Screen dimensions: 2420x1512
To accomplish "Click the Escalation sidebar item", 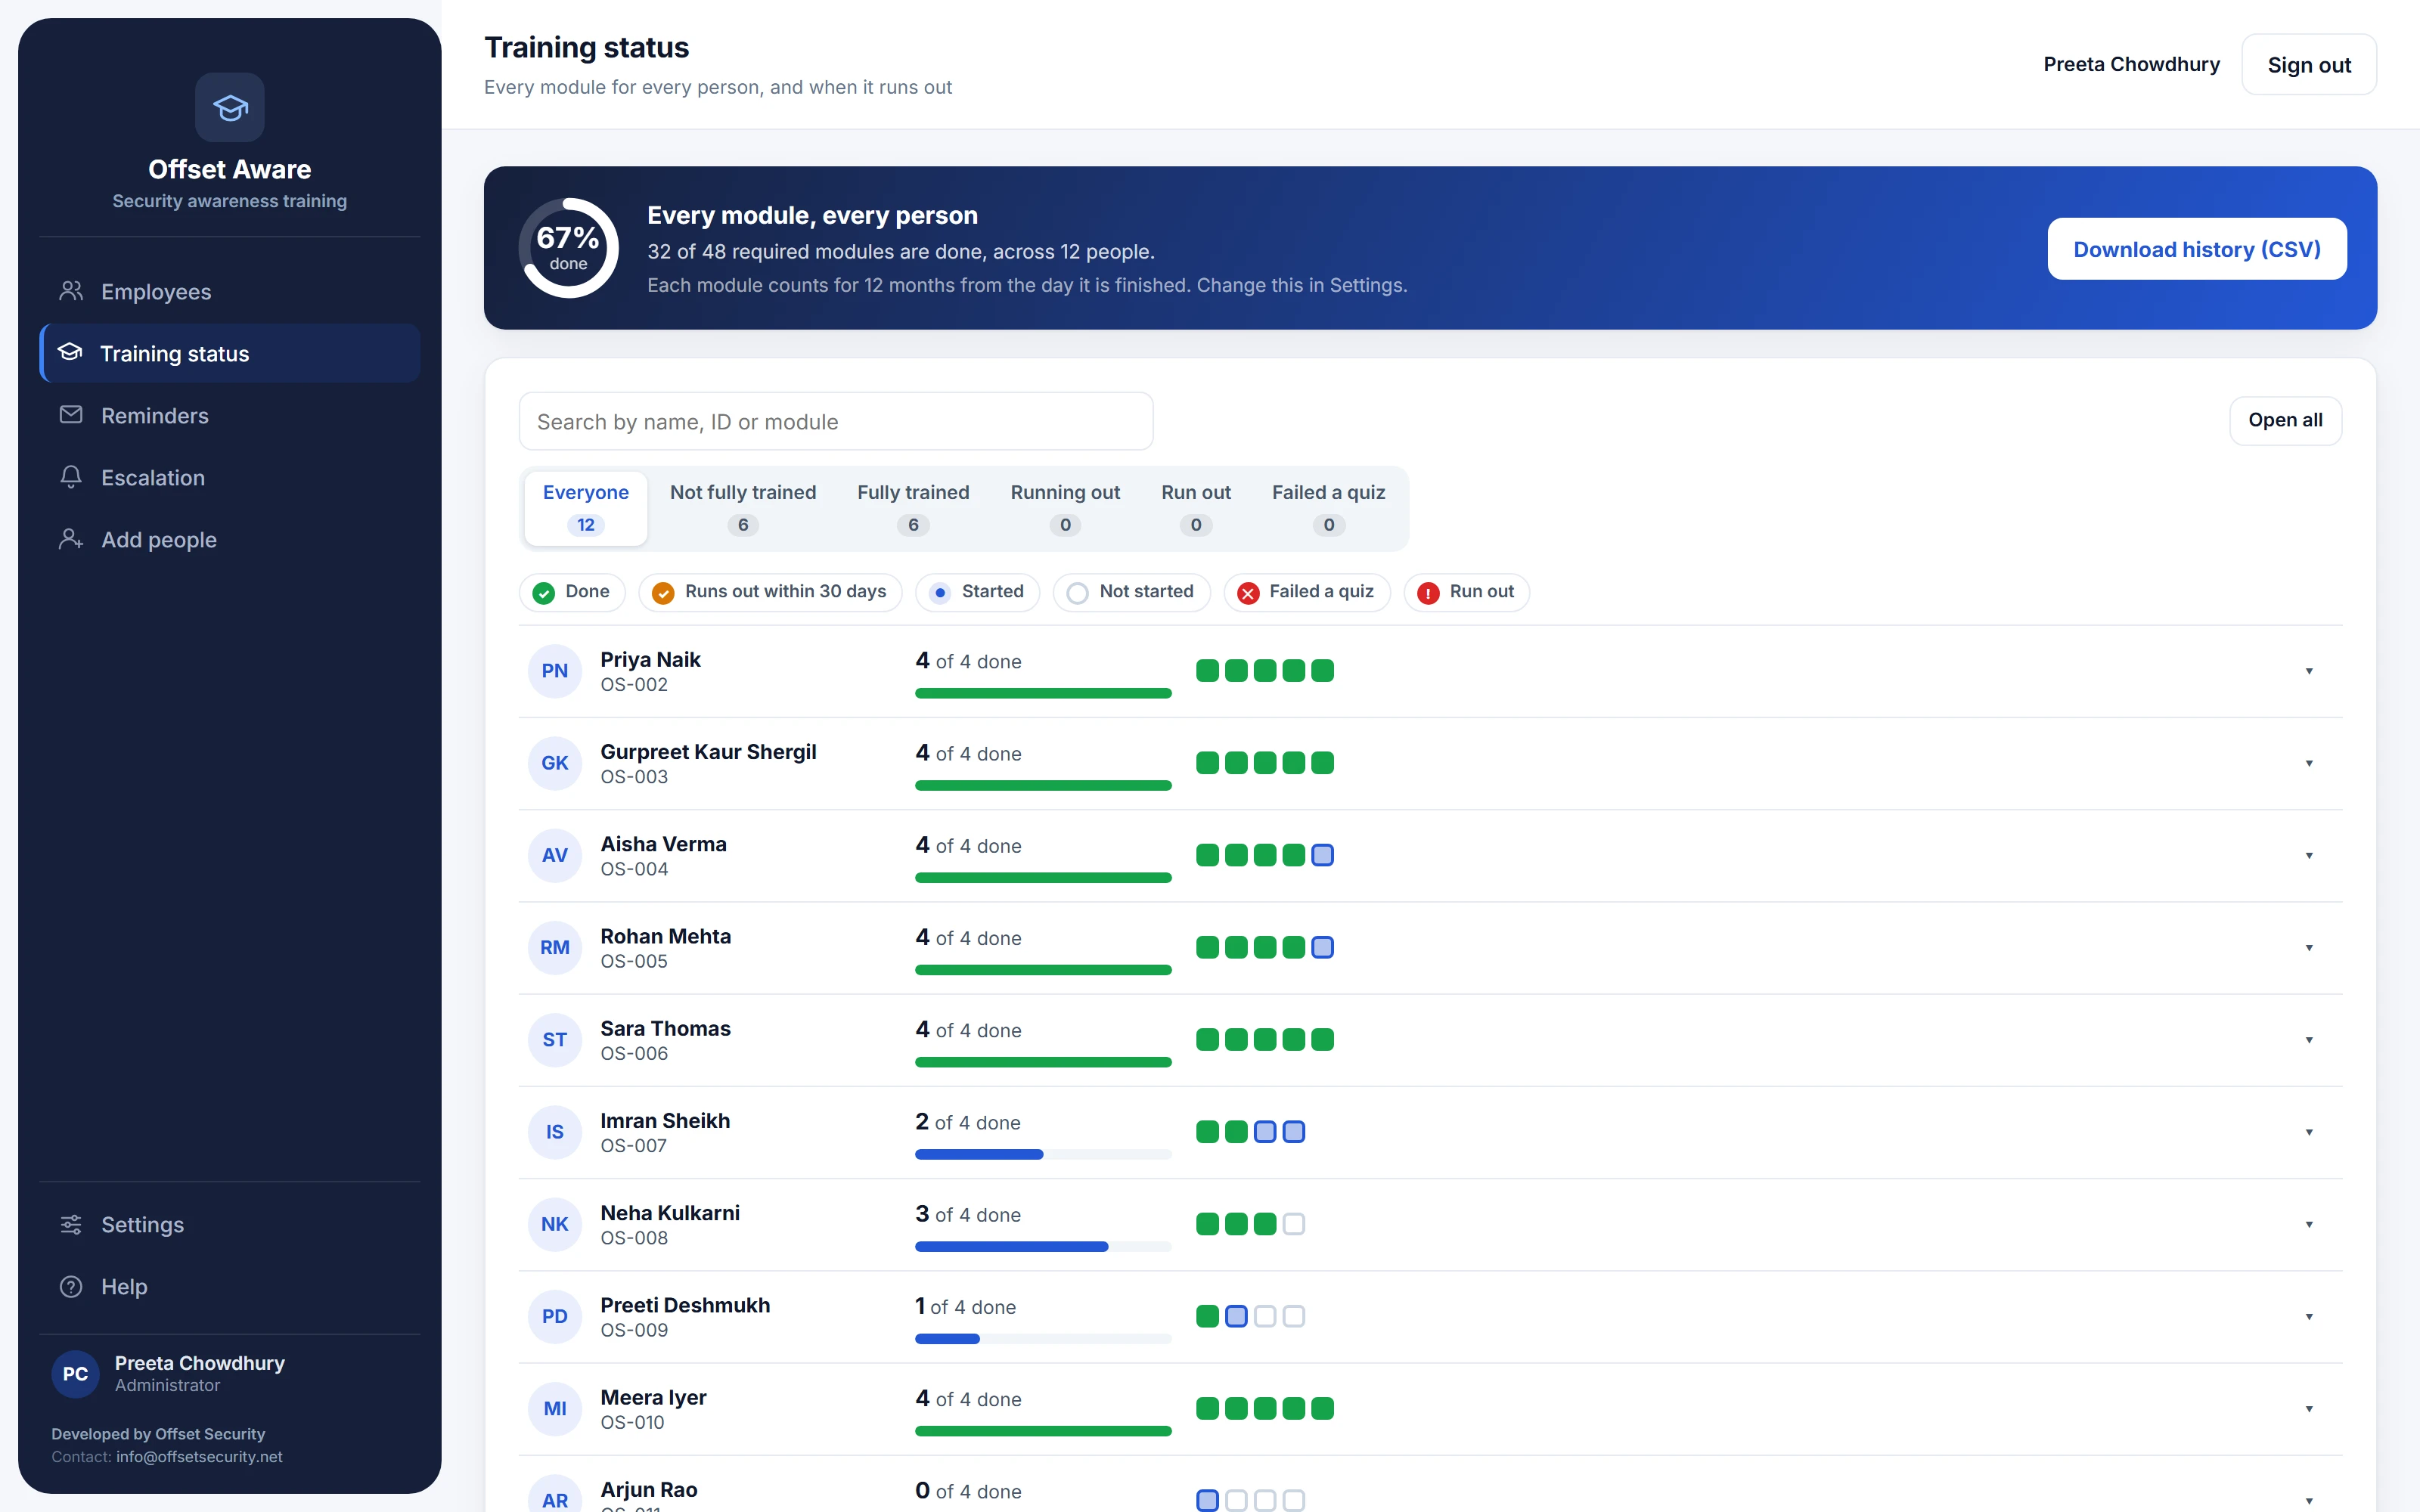I will [x=230, y=477].
